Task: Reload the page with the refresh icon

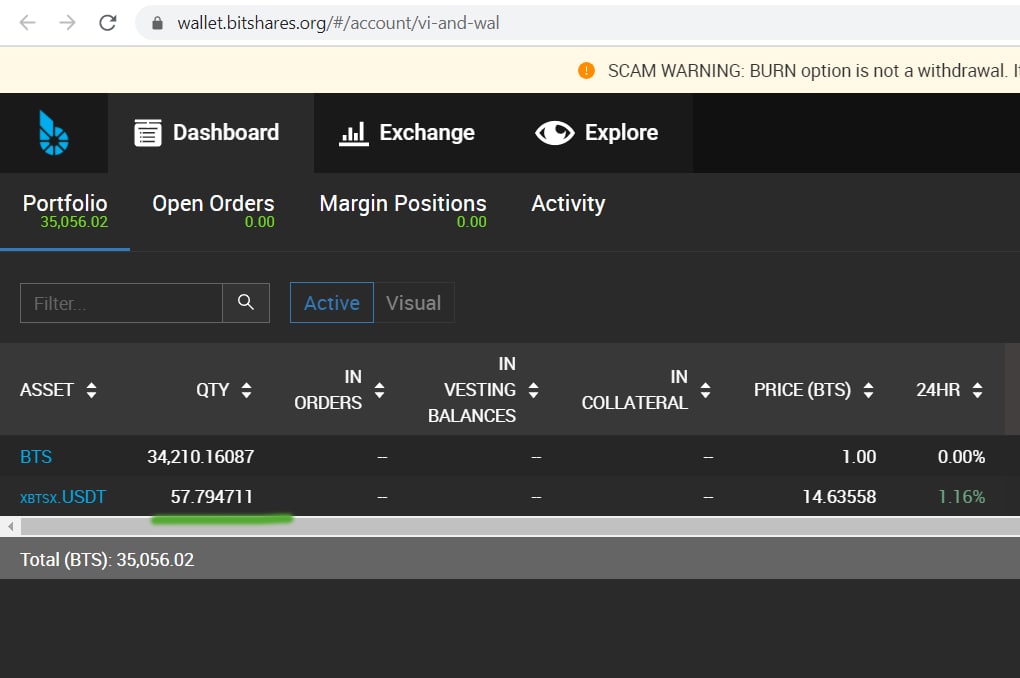Action: click(x=107, y=23)
